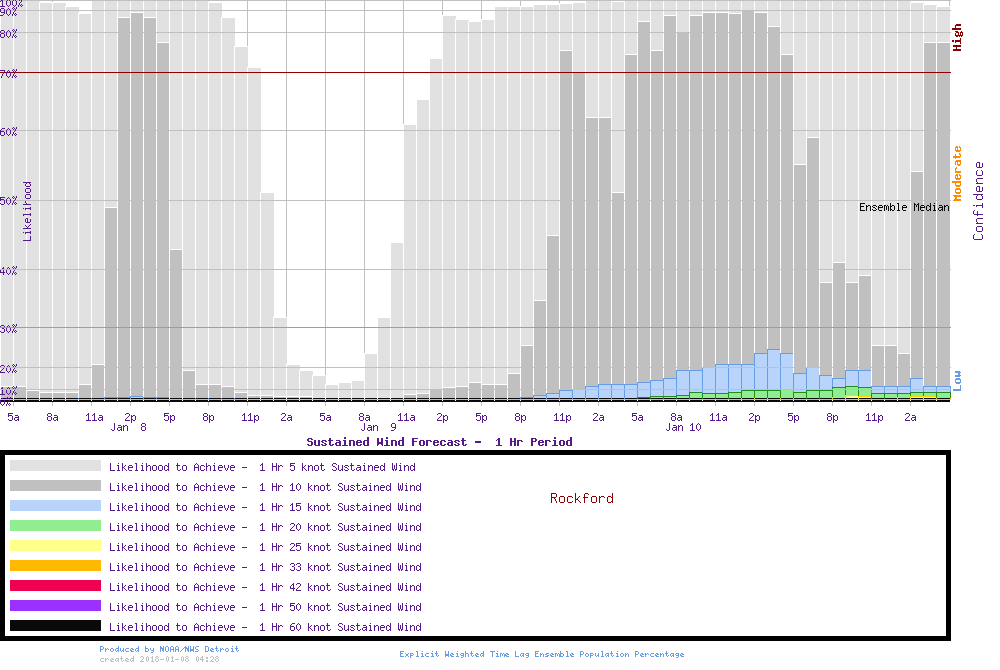Click the Jan 8 date label

pyautogui.click(x=129, y=428)
